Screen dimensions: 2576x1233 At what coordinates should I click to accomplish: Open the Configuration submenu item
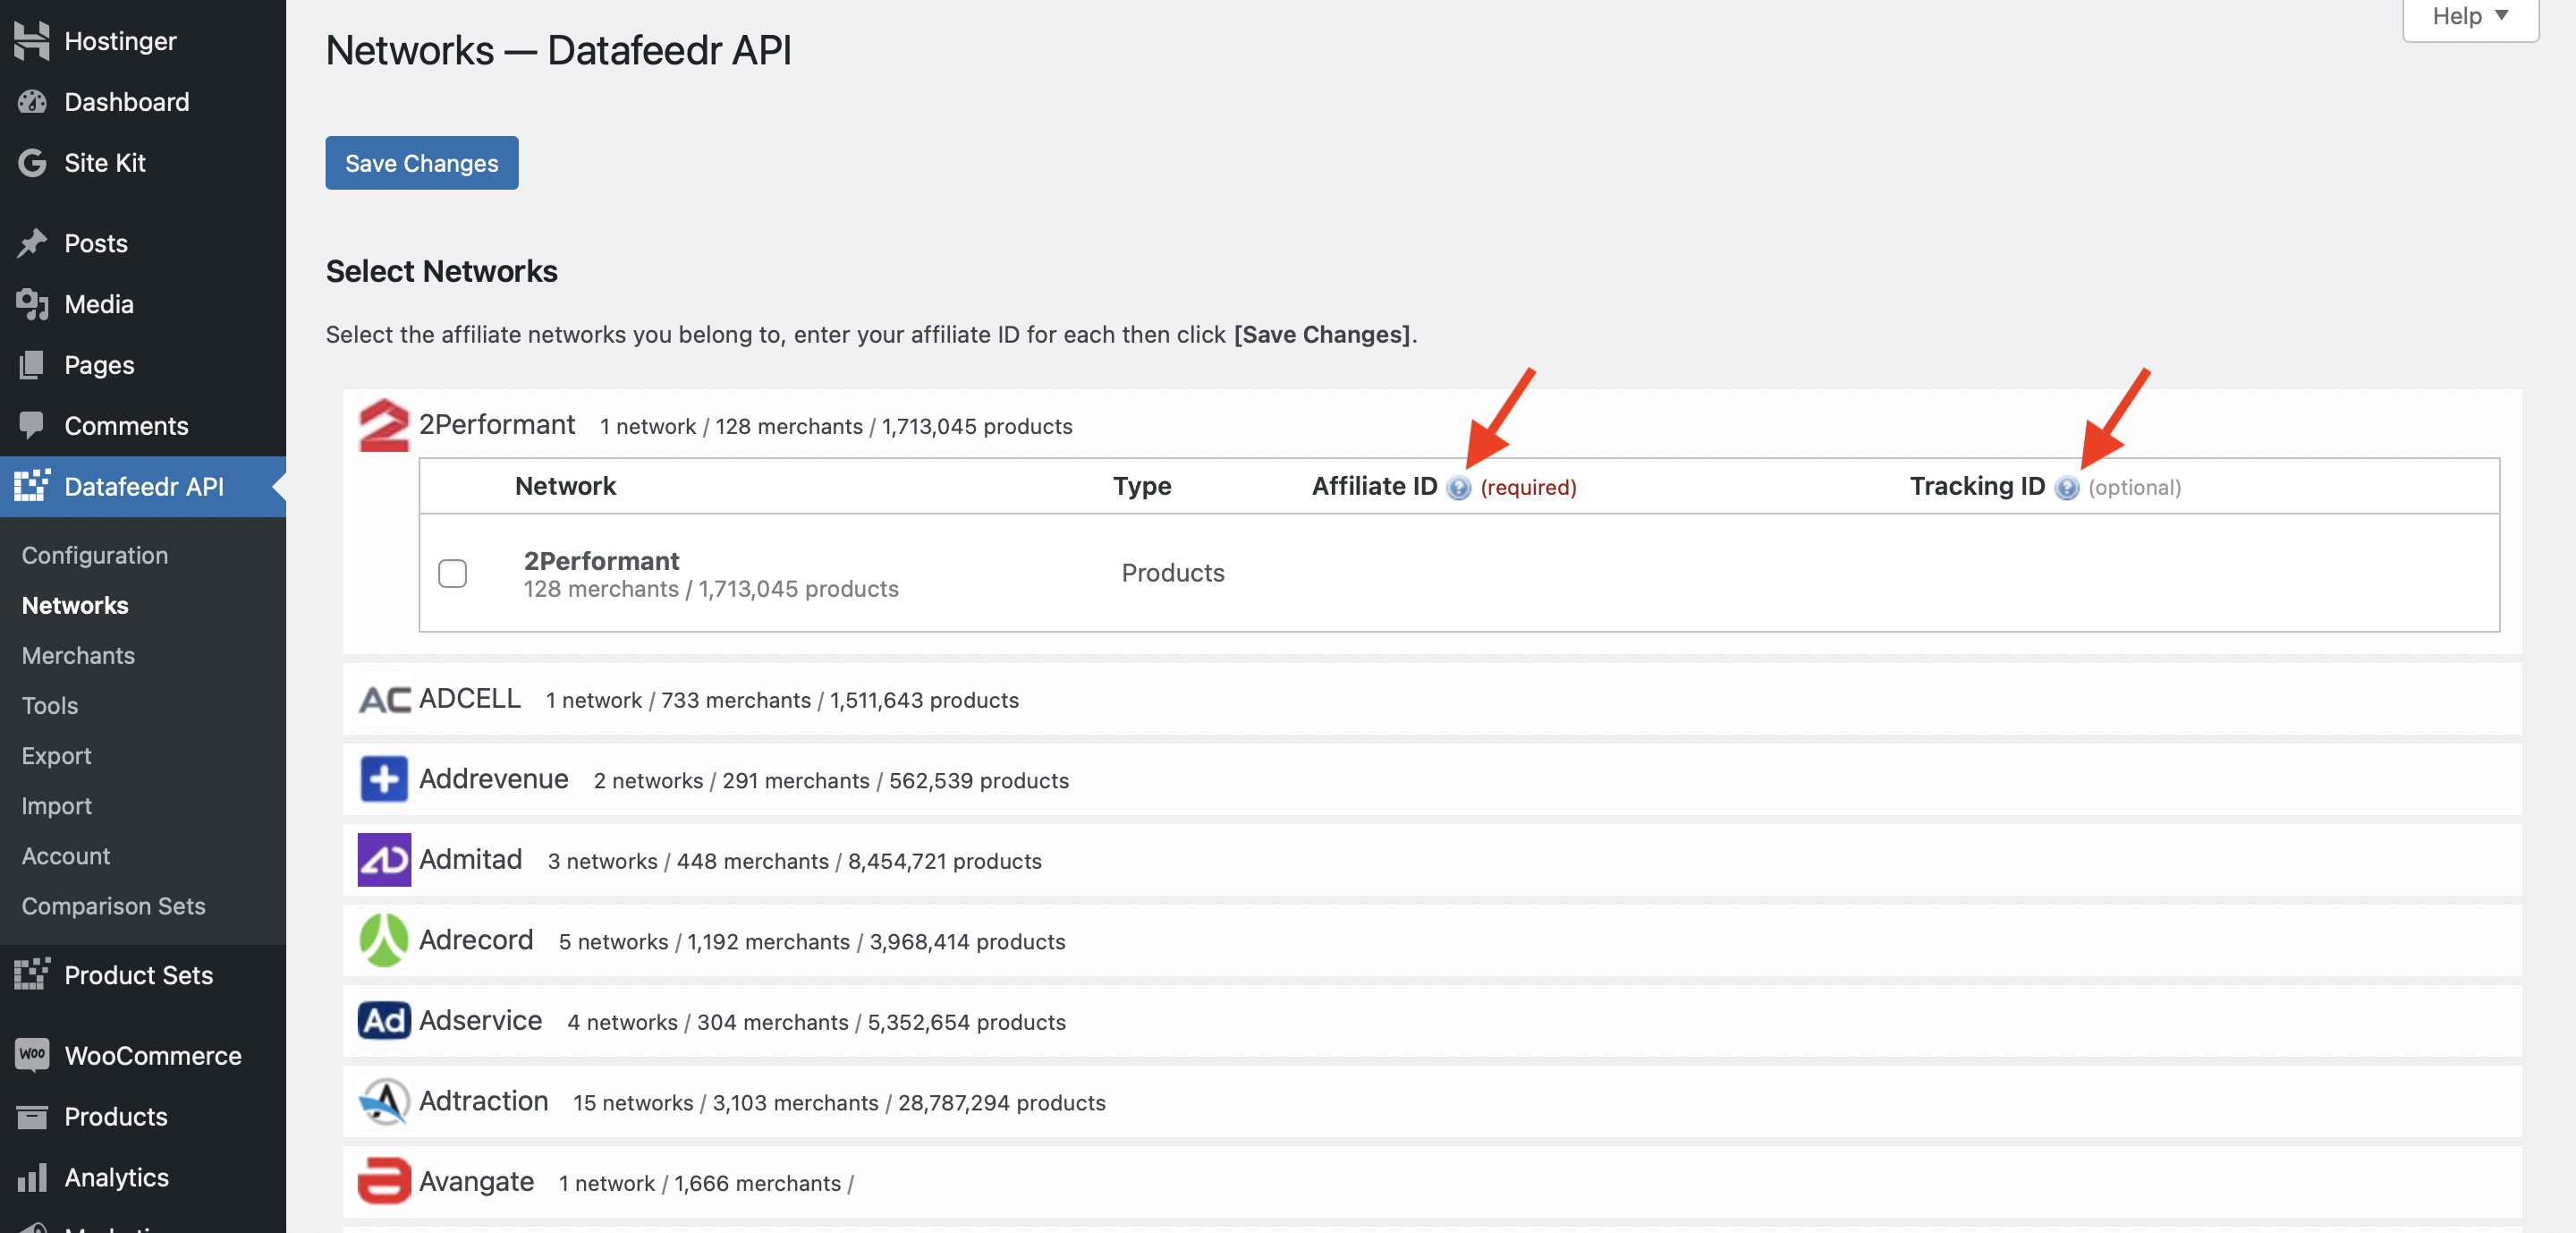pos(95,555)
